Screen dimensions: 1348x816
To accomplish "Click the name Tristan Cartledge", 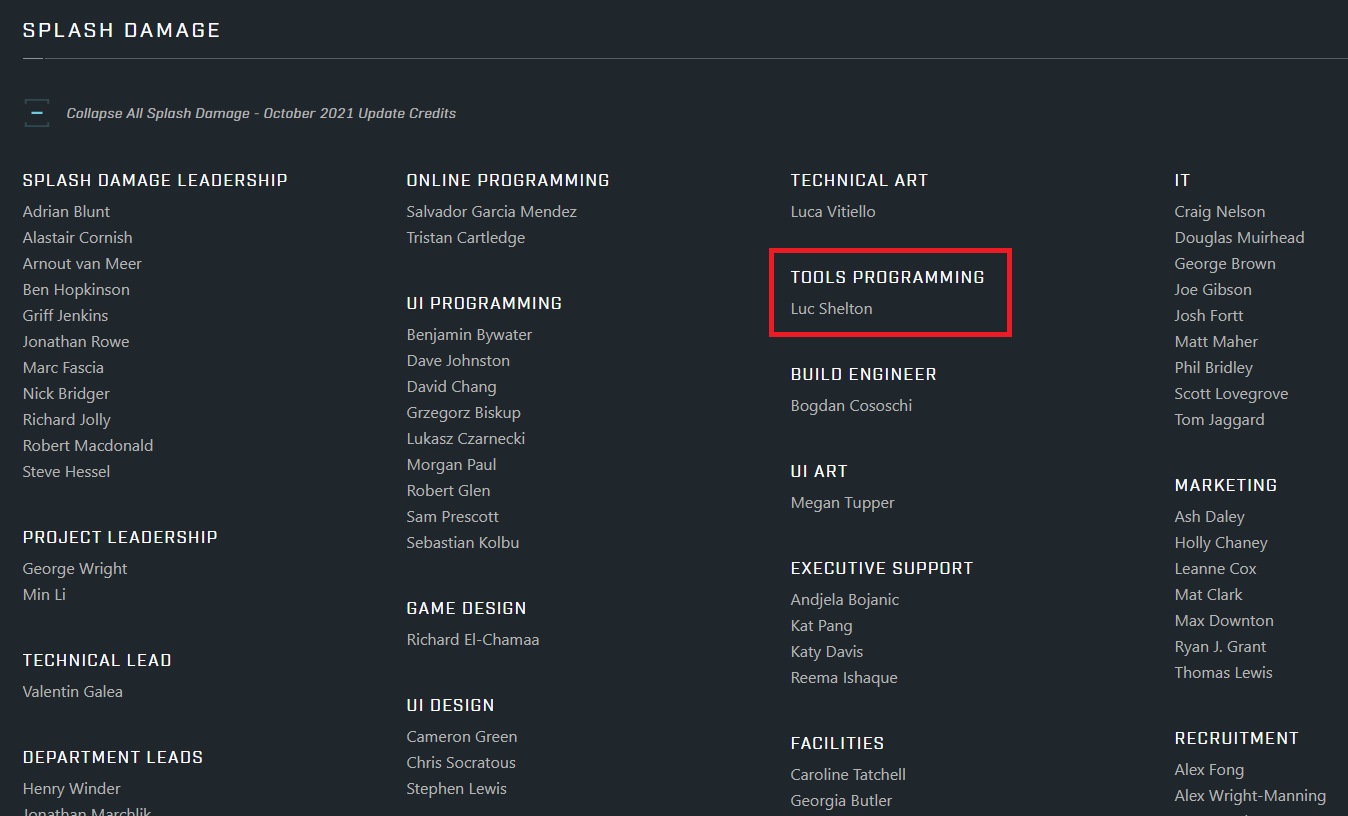I will (466, 238).
